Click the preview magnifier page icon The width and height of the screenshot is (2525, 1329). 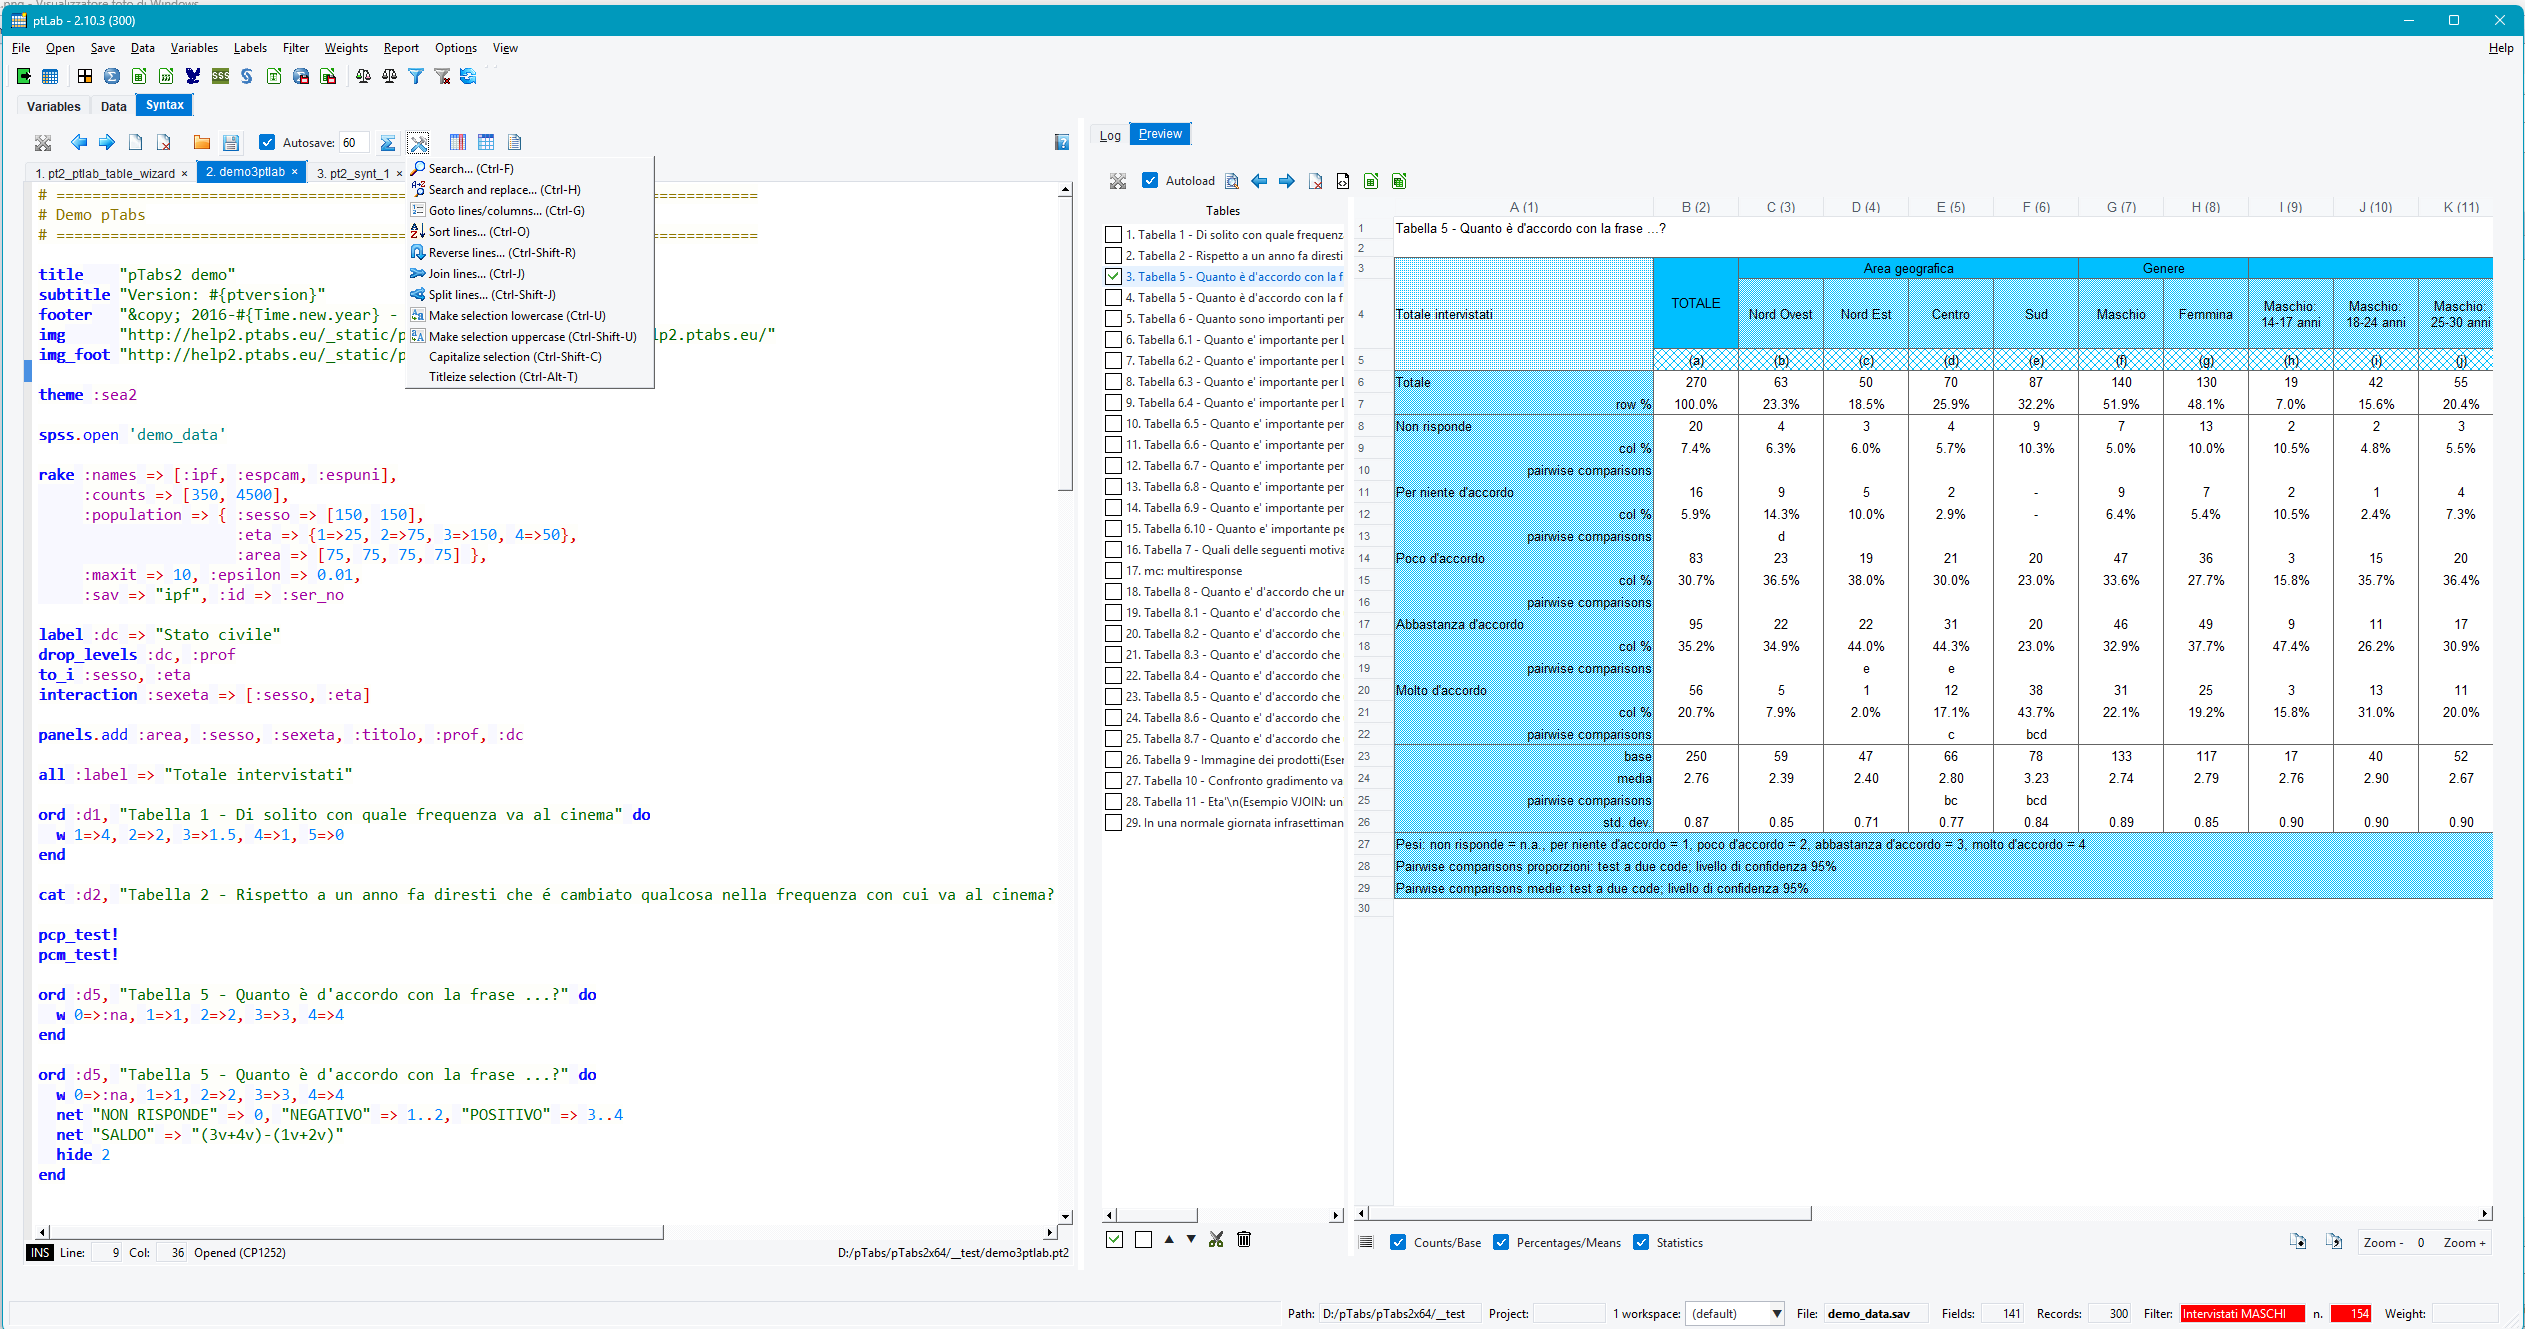pos(1232,181)
